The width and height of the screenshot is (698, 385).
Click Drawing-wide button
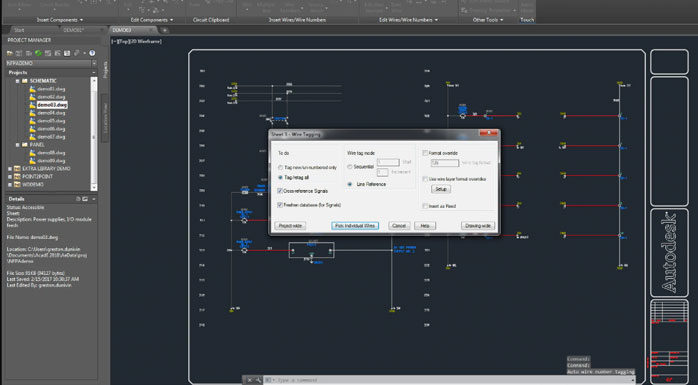(x=478, y=226)
